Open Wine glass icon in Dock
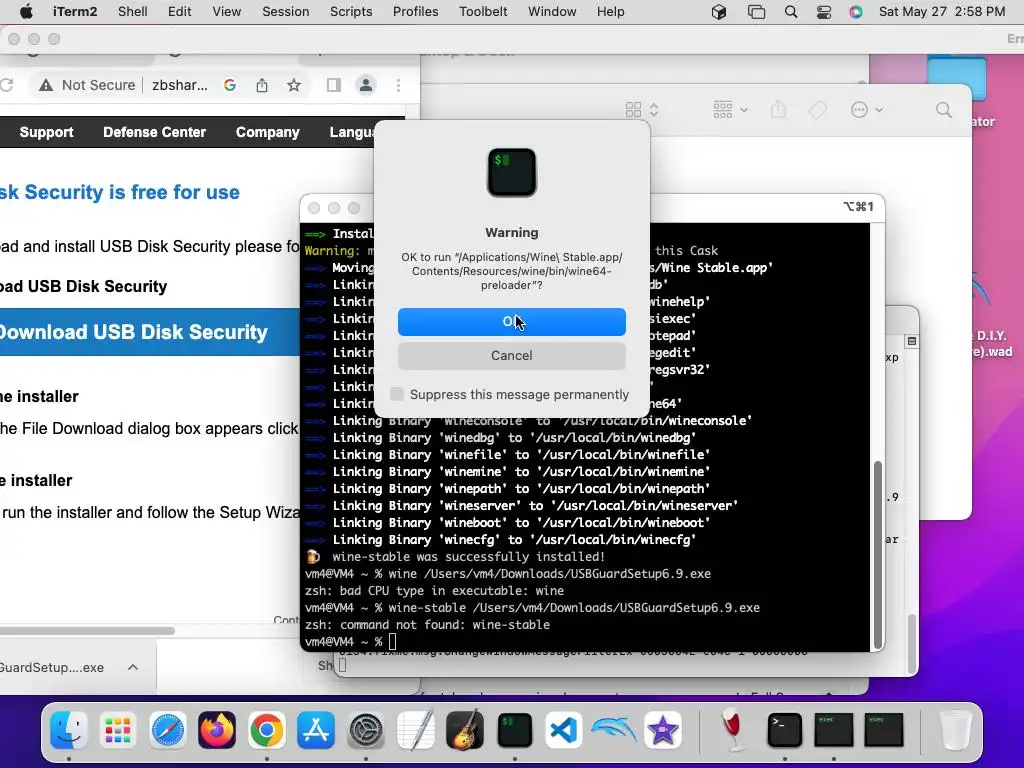 [x=734, y=730]
